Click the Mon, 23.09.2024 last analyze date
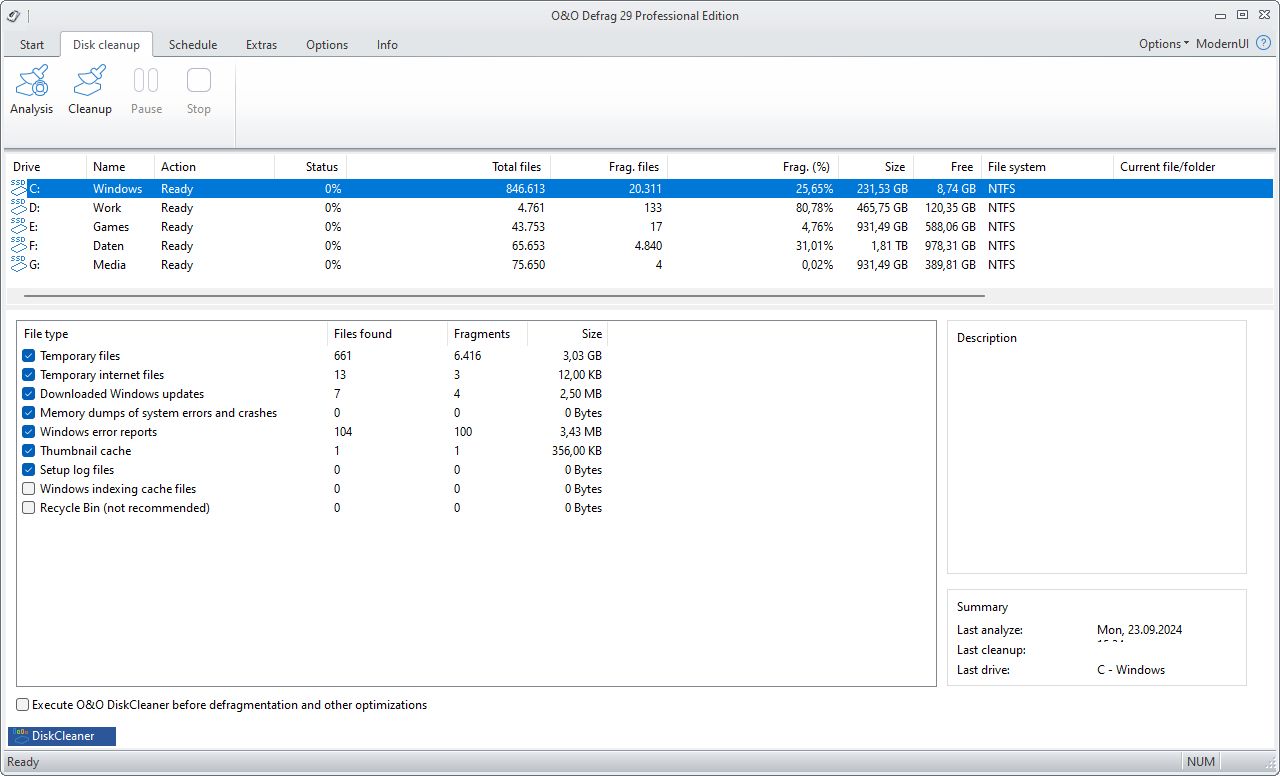This screenshot has width=1280, height=776. 1140,630
